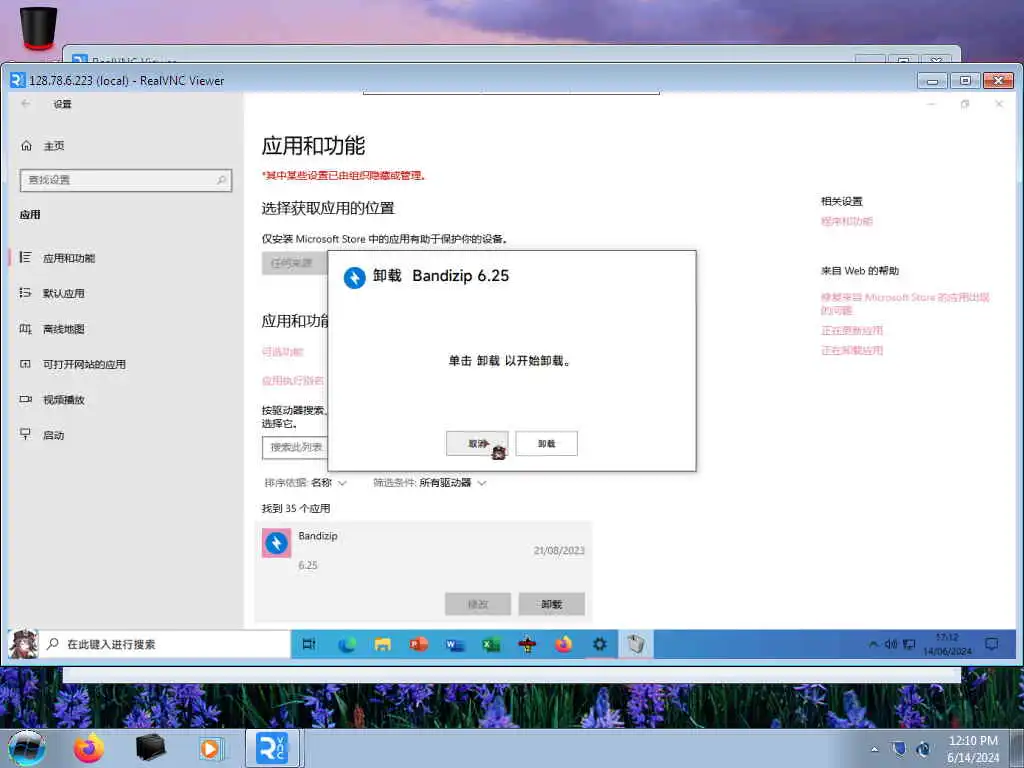
Task: Click the Bandizip name in the apps list
Action: pos(318,536)
